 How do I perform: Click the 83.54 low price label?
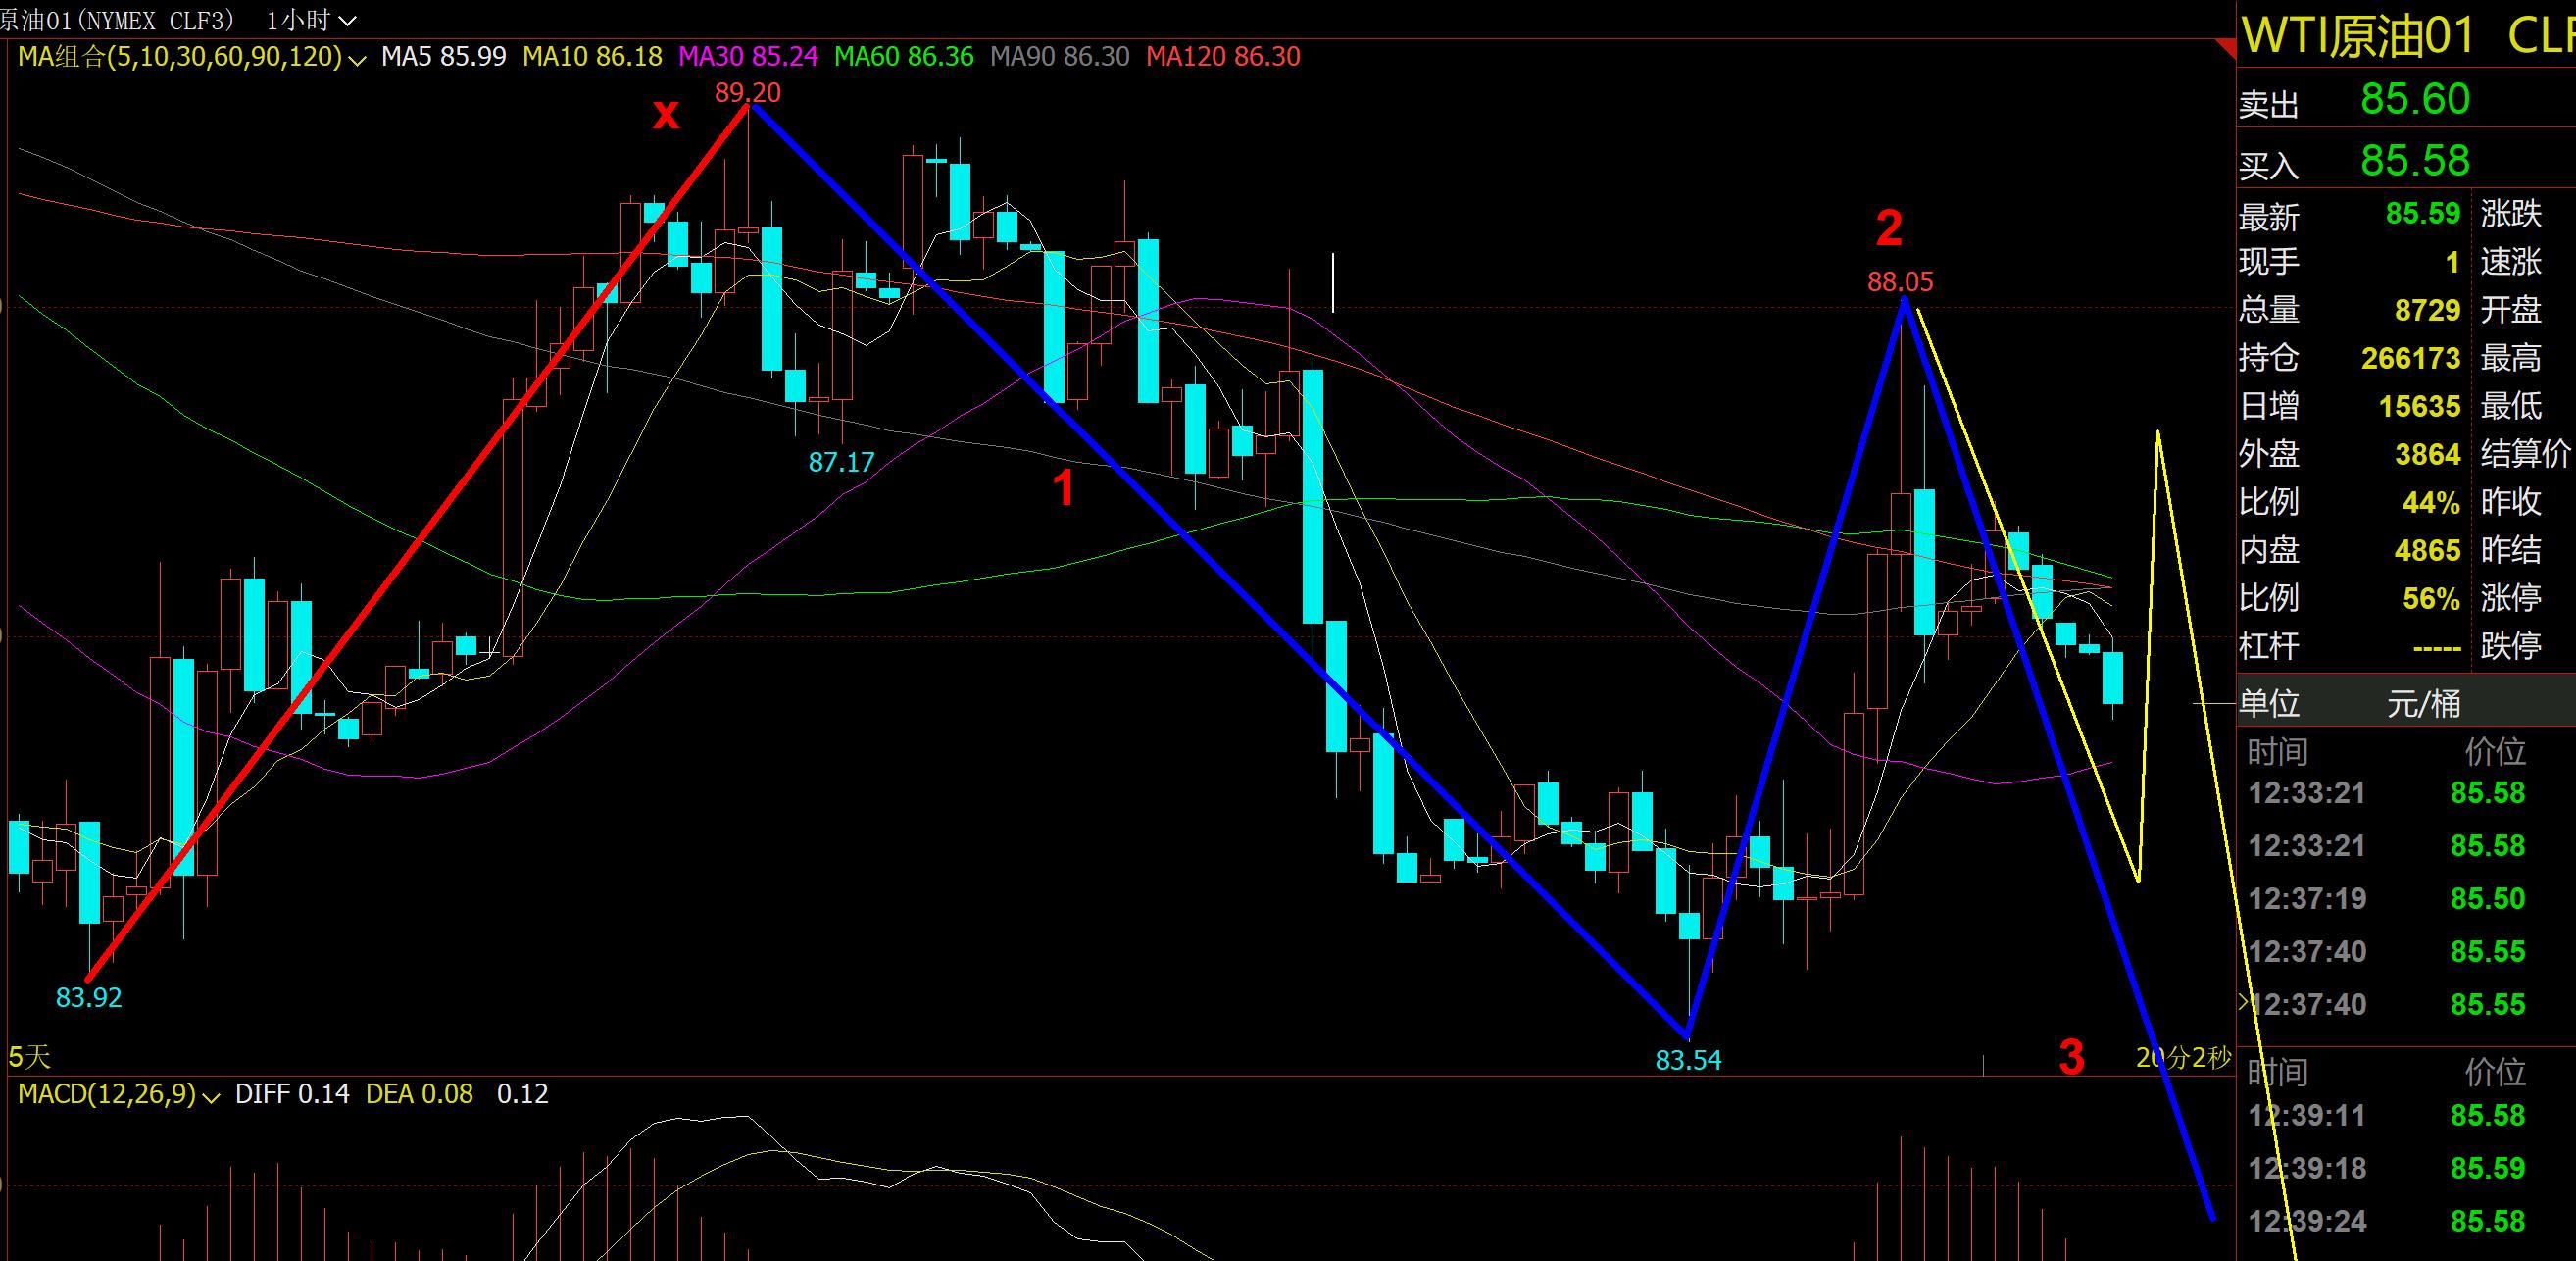[1688, 1060]
